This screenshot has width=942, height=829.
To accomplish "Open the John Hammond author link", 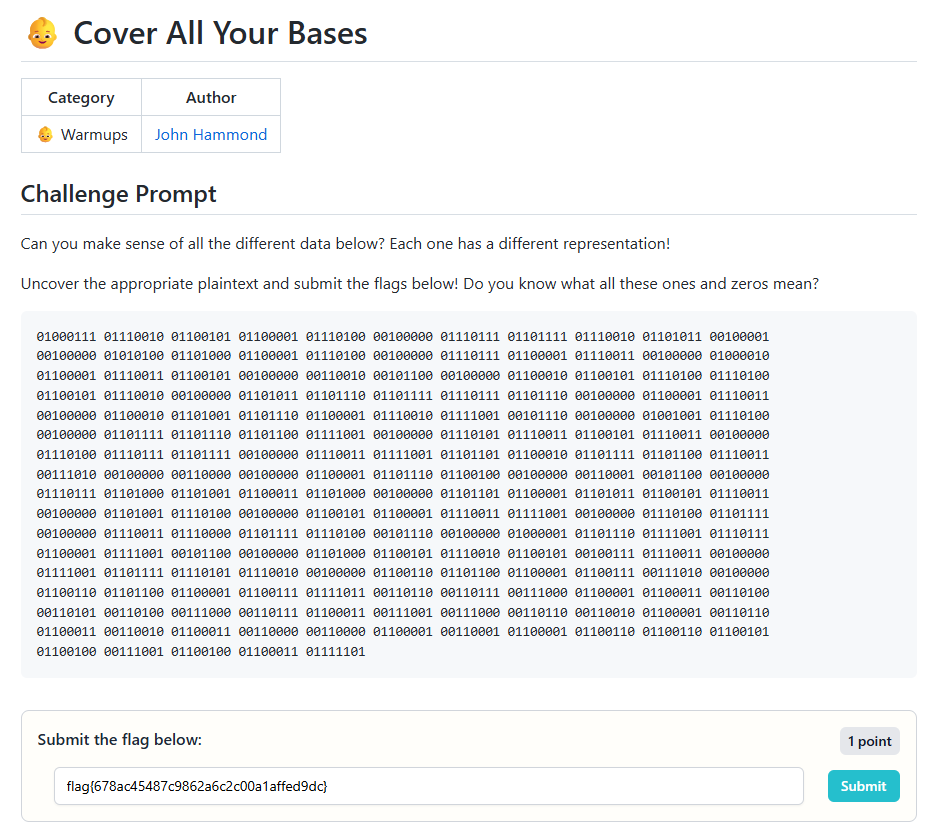I will coord(211,135).
